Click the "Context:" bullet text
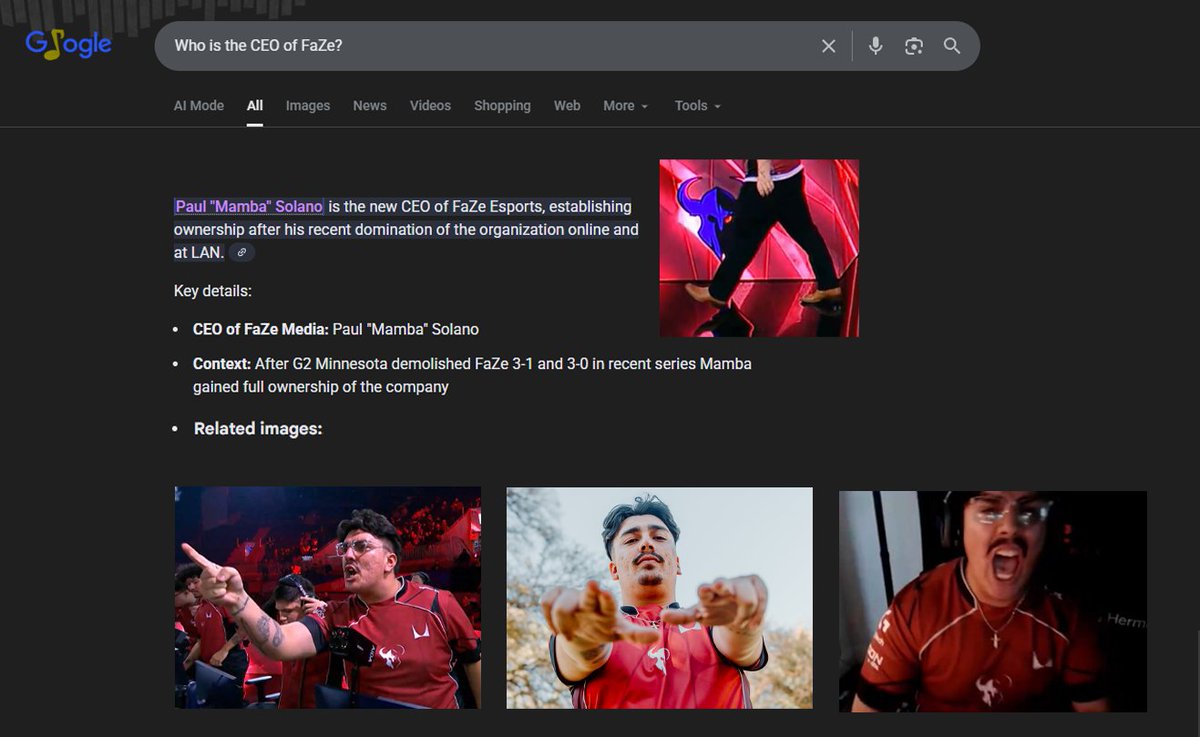 pyautogui.click(x=222, y=364)
